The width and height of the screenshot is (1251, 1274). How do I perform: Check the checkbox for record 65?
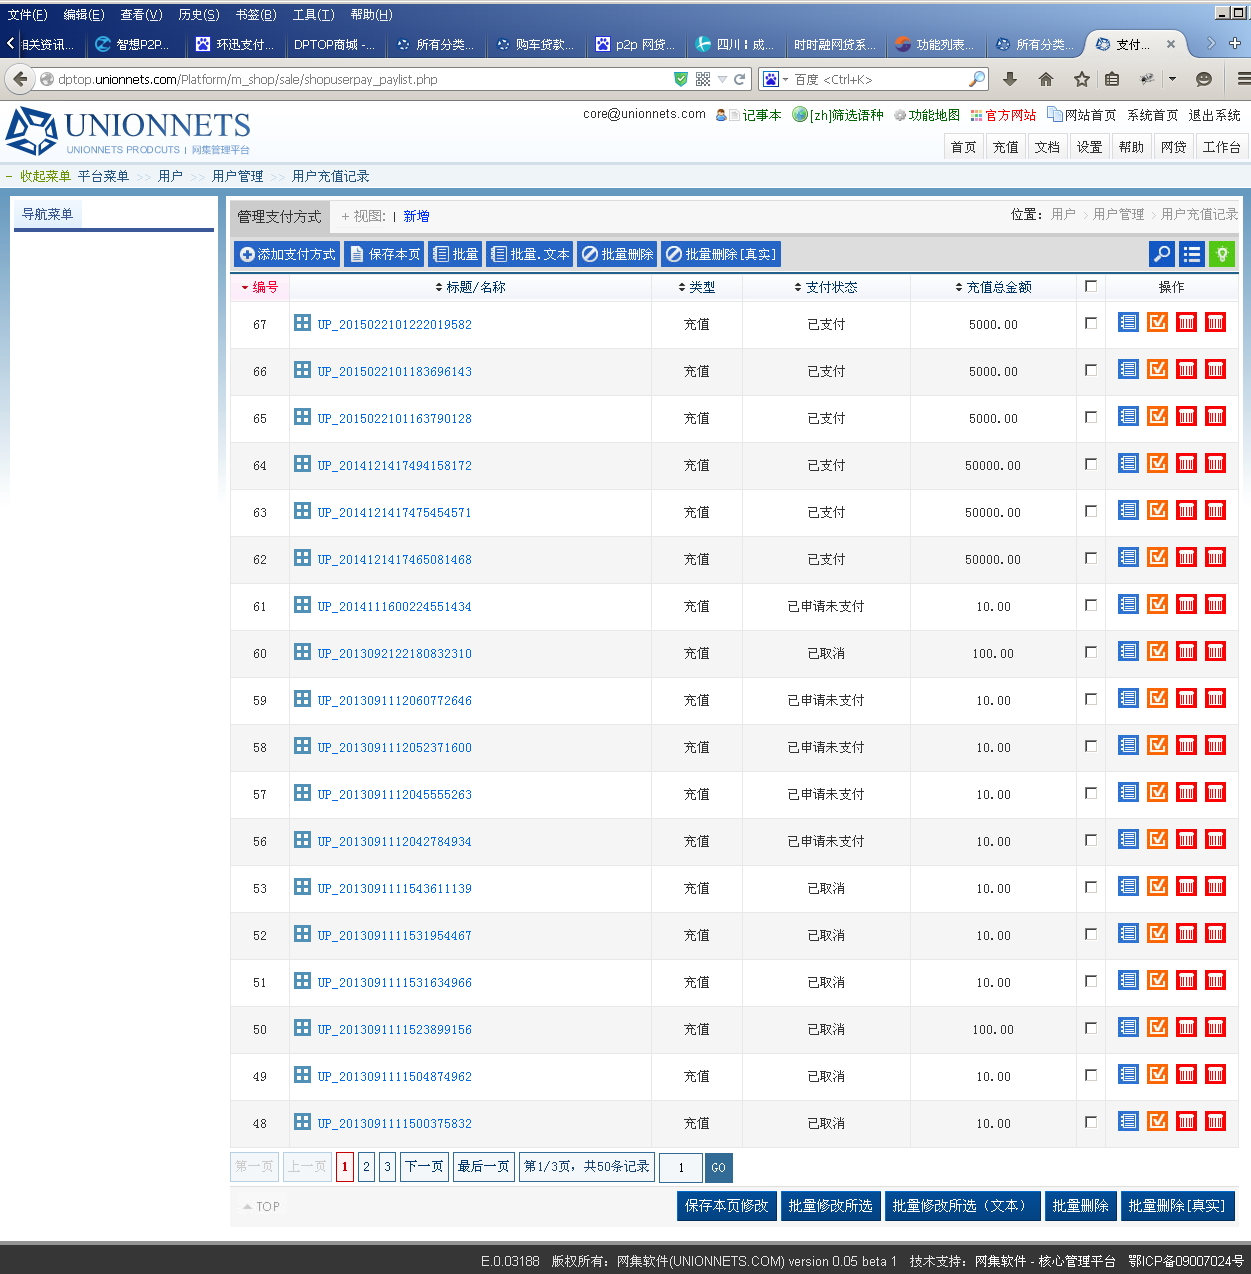(1091, 417)
